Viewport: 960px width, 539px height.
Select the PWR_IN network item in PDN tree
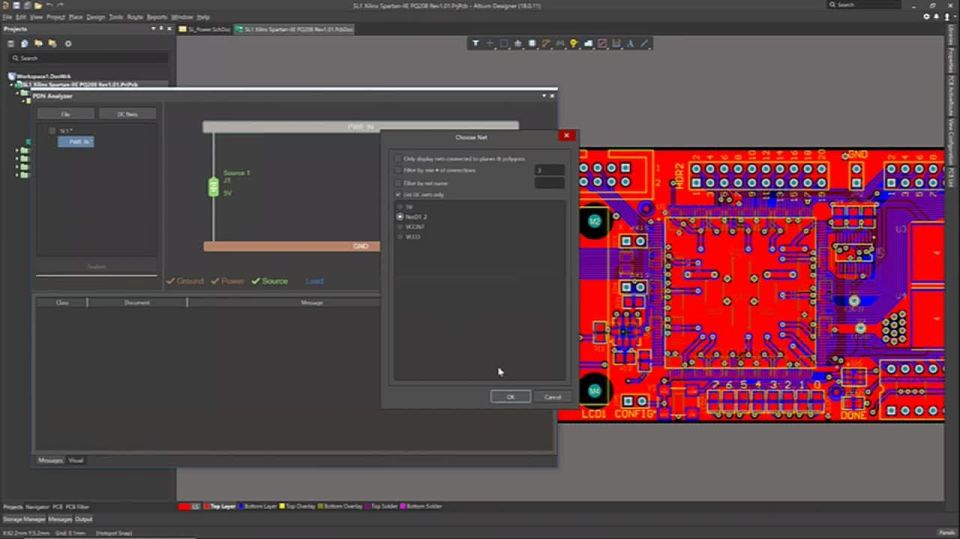(x=76, y=141)
